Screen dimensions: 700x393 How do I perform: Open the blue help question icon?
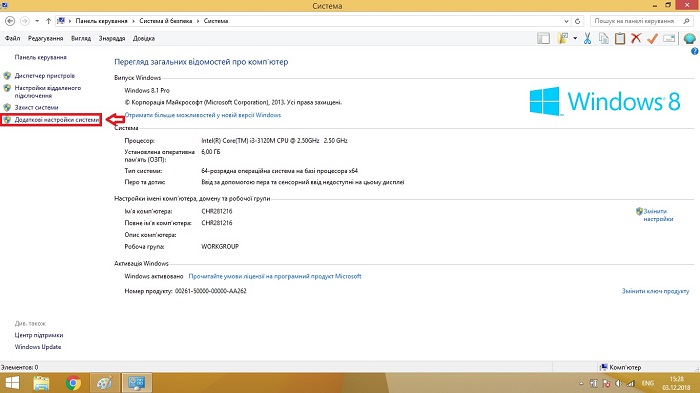[x=695, y=51]
